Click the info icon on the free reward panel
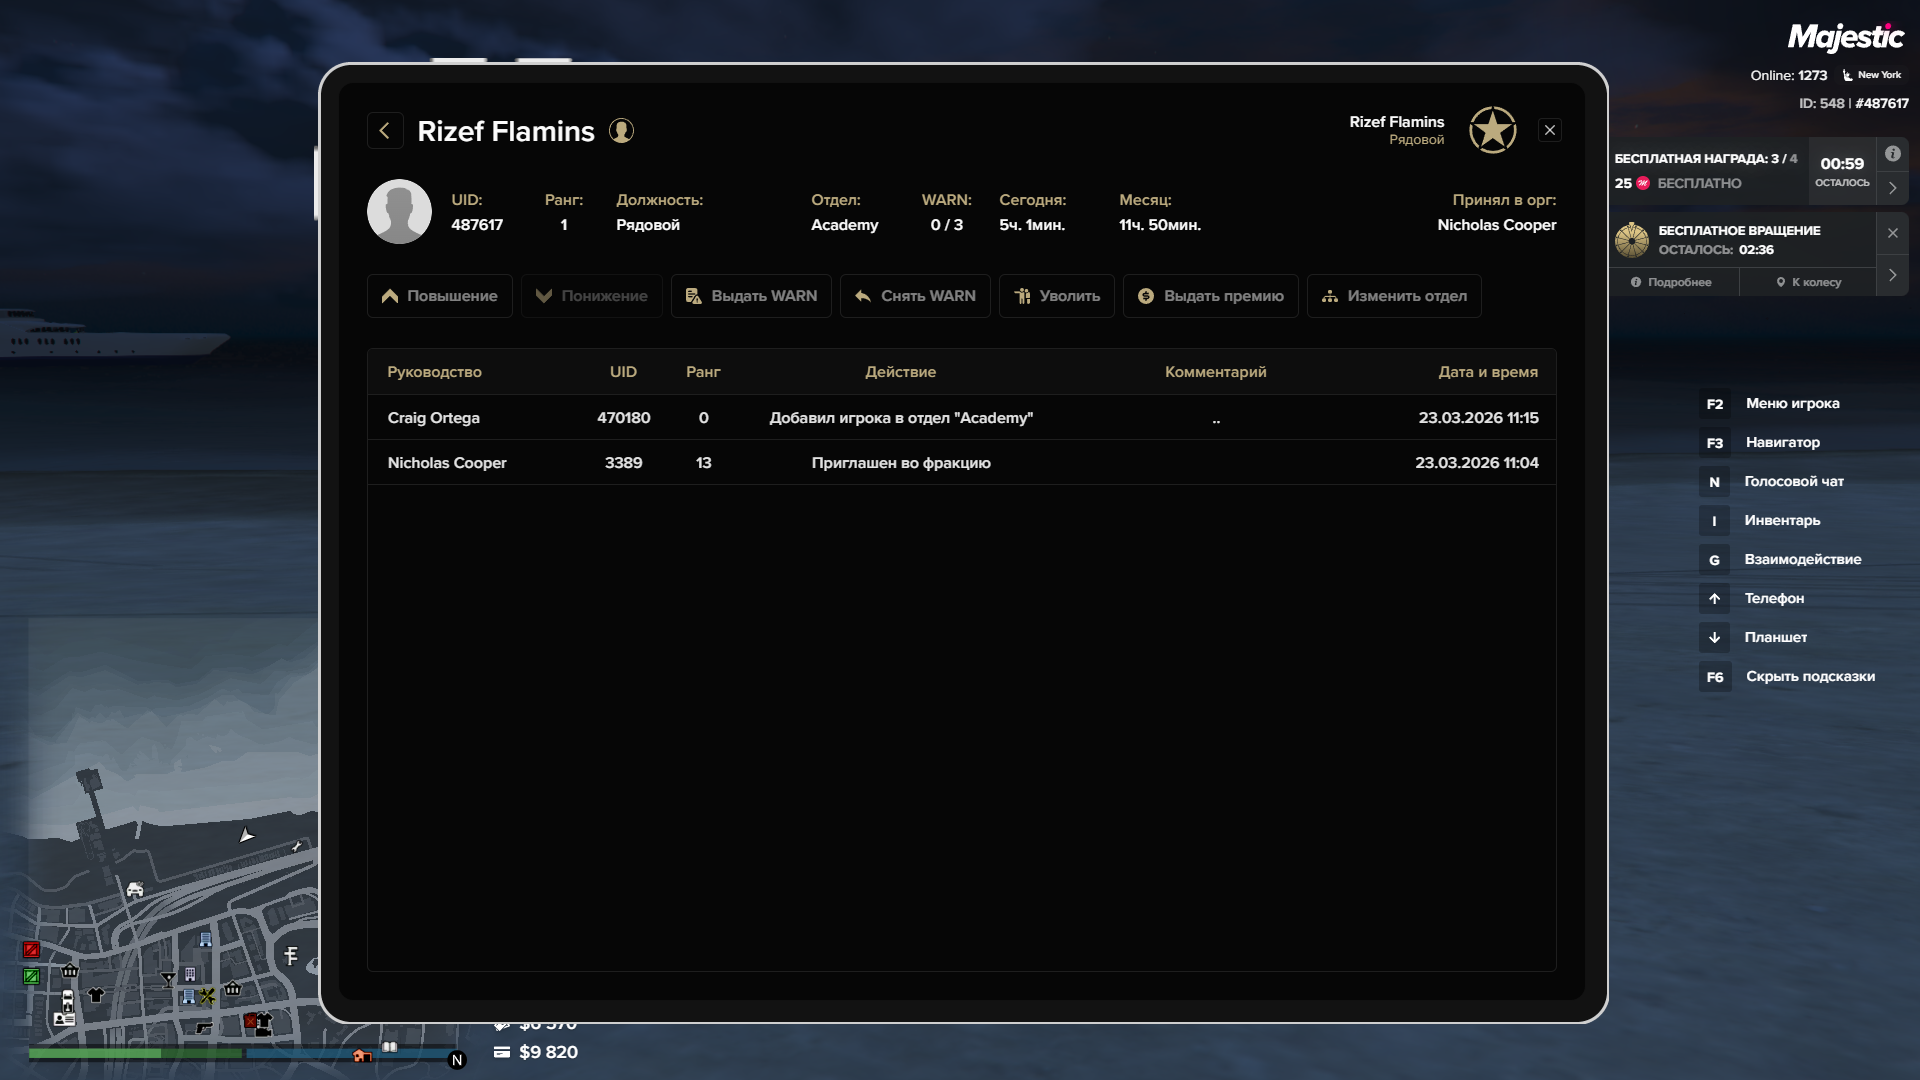 [x=1892, y=154]
